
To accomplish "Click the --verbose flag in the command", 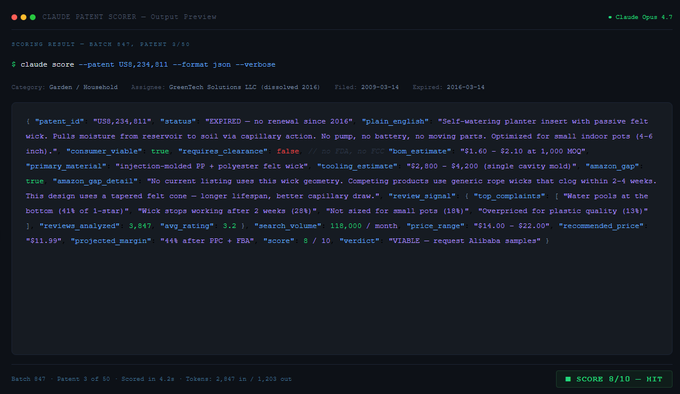I will tap(255, 65).
